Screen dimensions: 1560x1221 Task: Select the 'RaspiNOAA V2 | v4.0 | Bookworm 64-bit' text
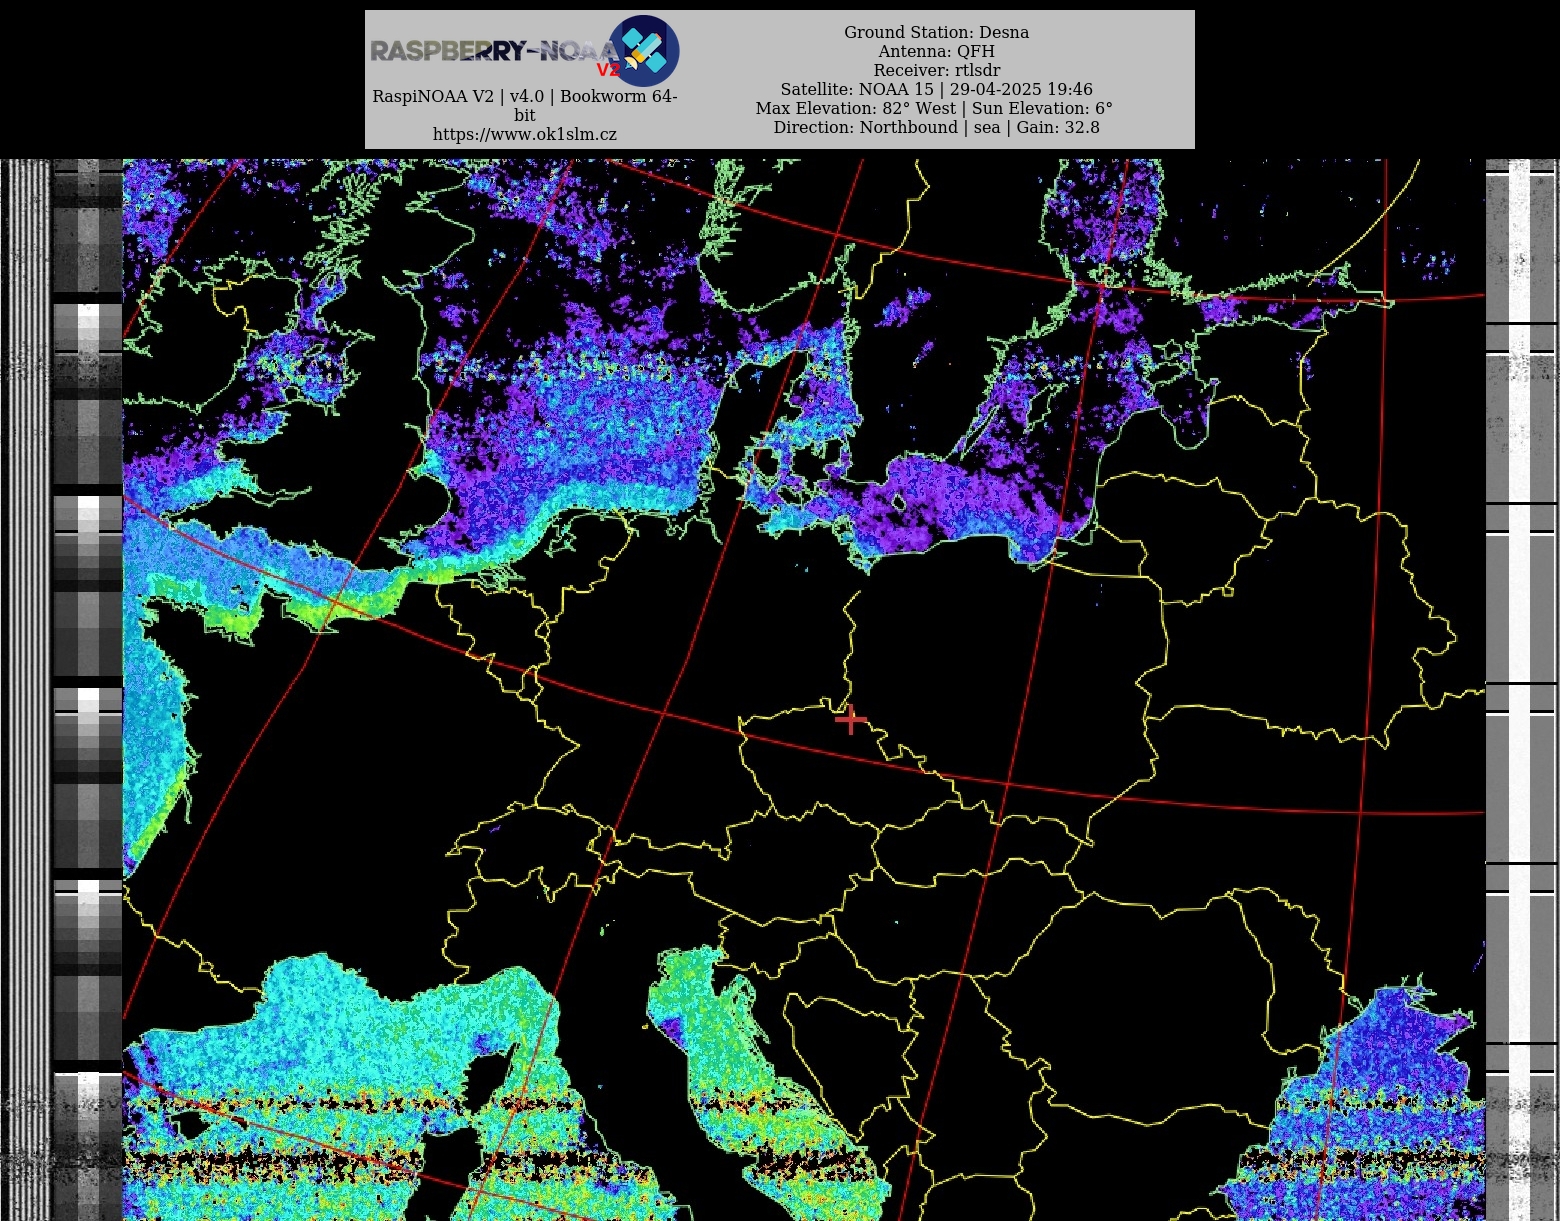(x=525, y=105)
